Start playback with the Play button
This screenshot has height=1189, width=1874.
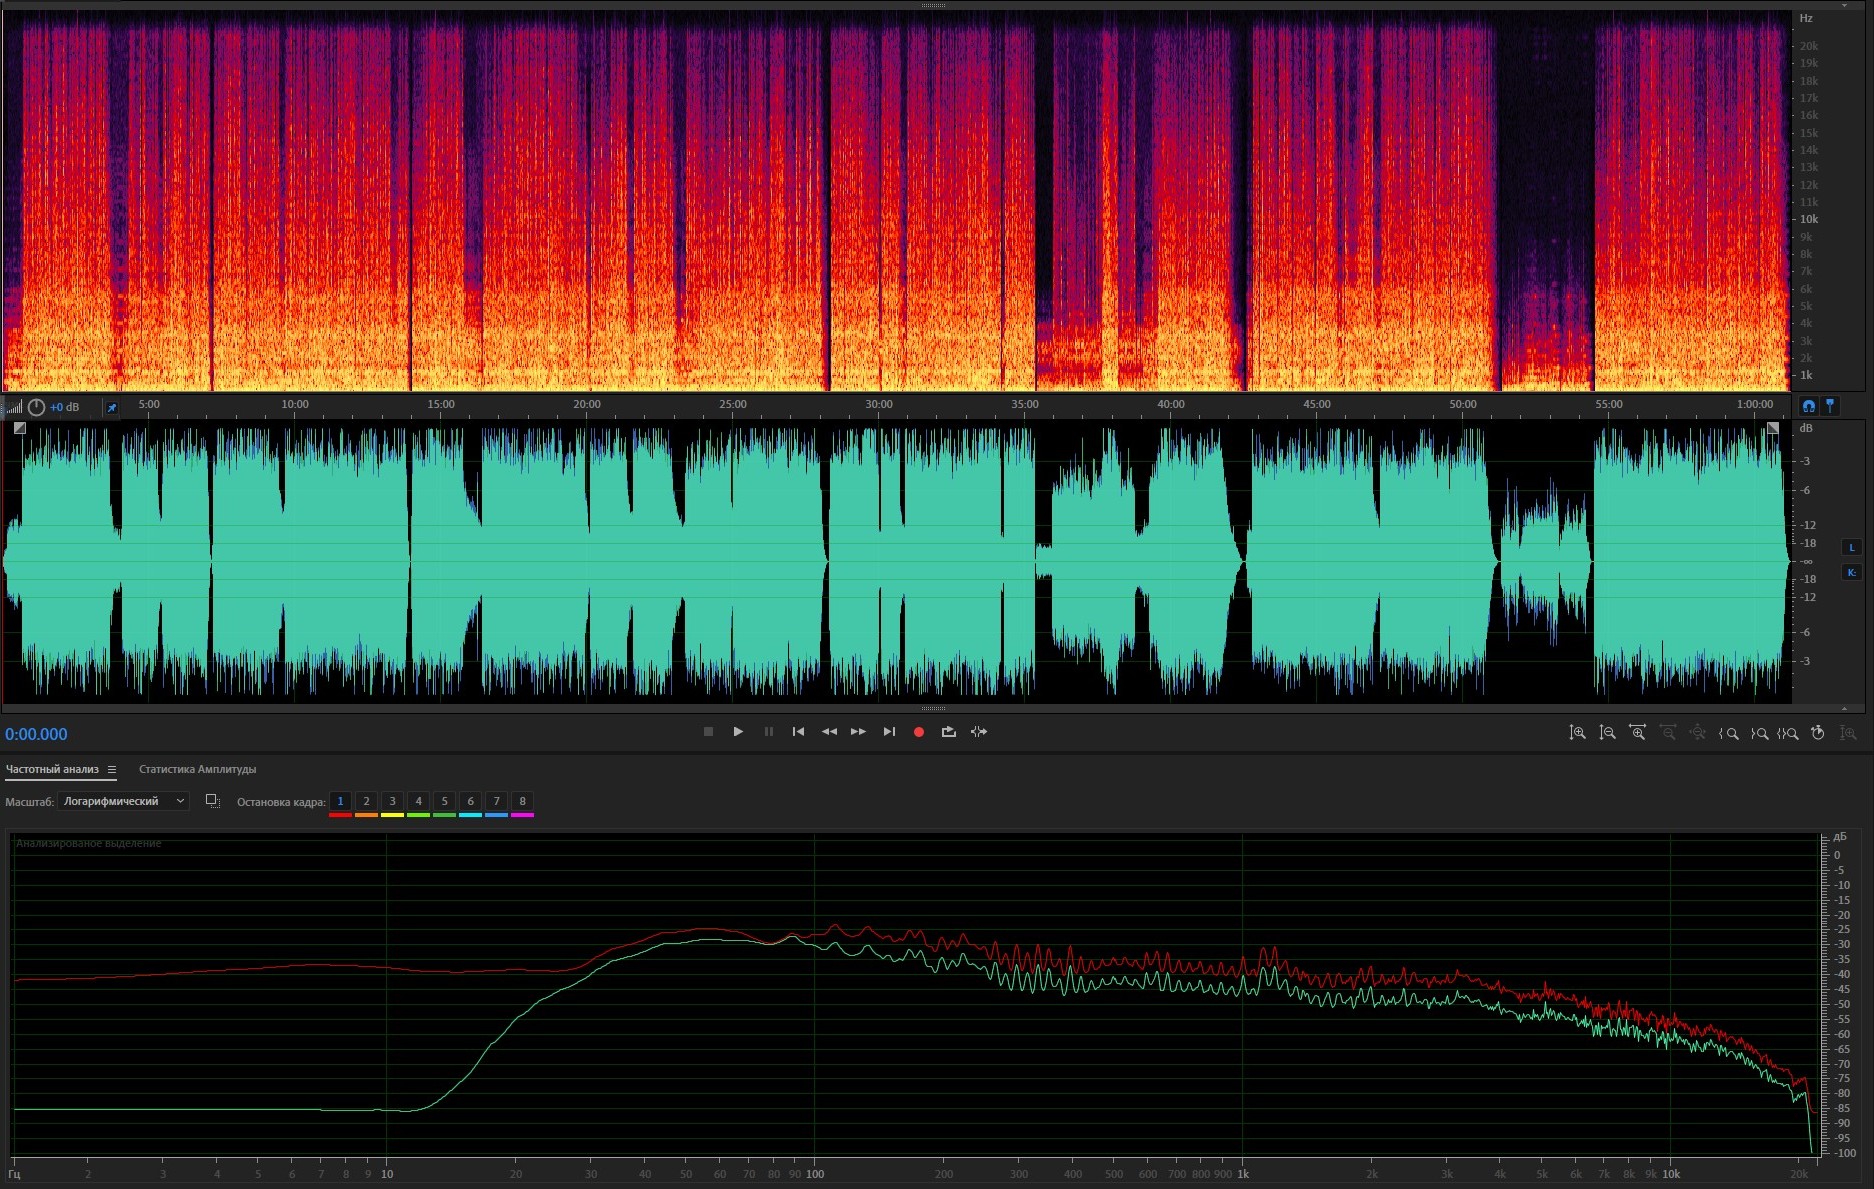coord(738,732)
